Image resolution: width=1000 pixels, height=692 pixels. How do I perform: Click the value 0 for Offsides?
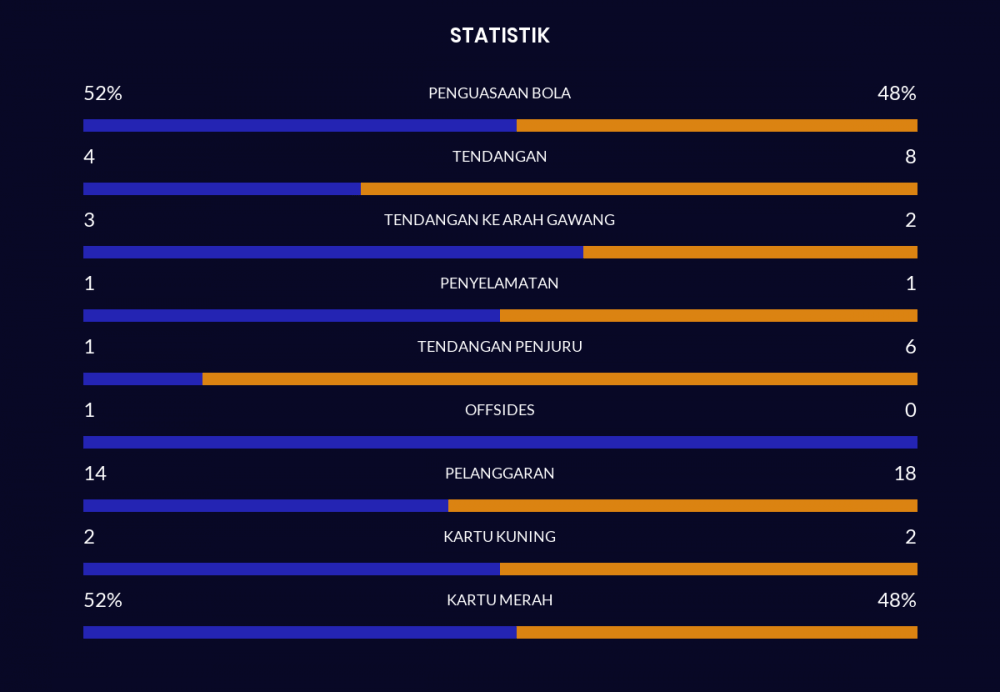point(910,410)
